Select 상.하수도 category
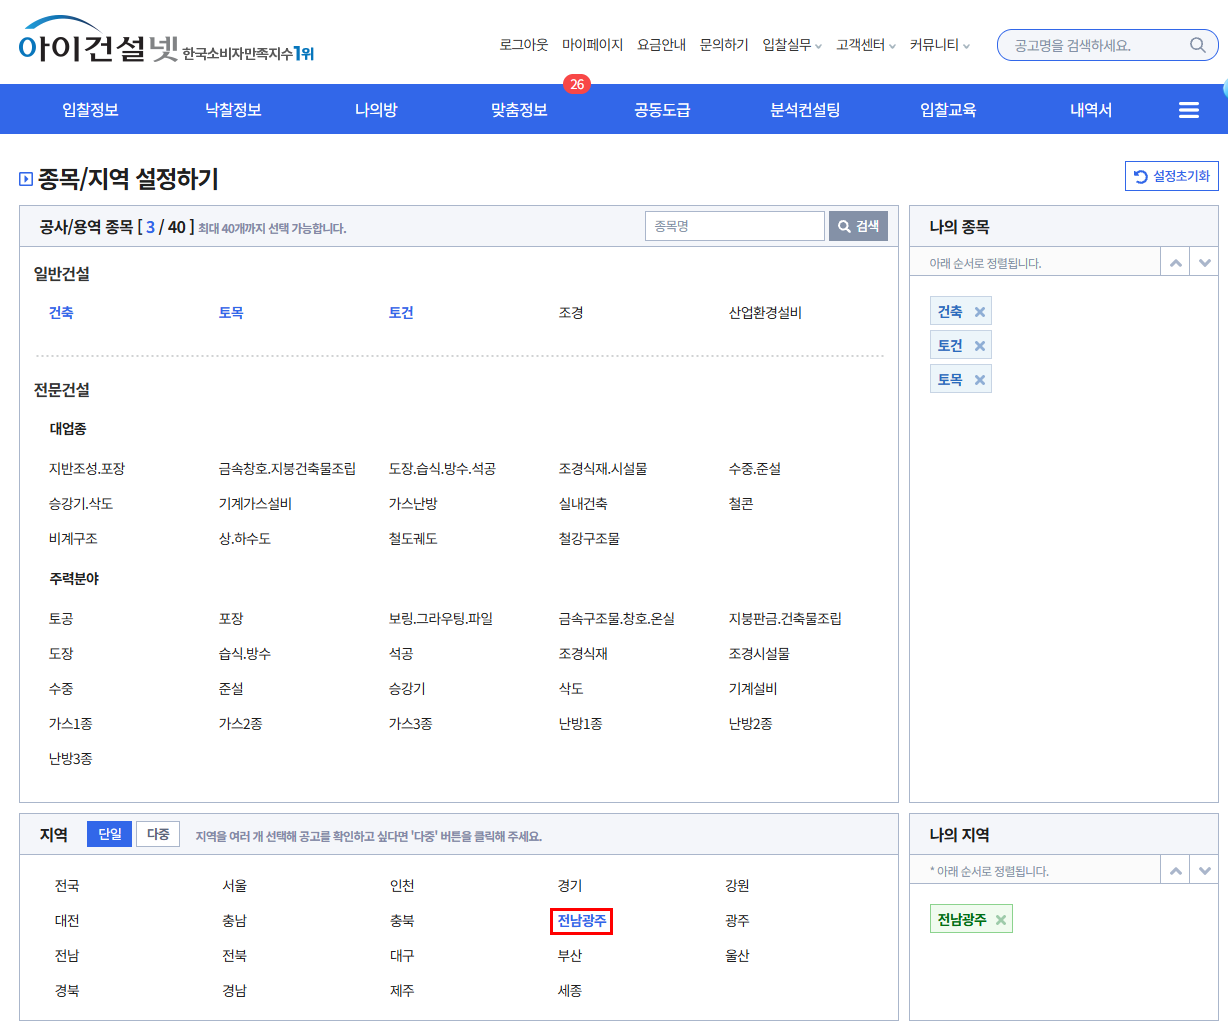This screenshot has height=1033, width=1228. (245, 539)
